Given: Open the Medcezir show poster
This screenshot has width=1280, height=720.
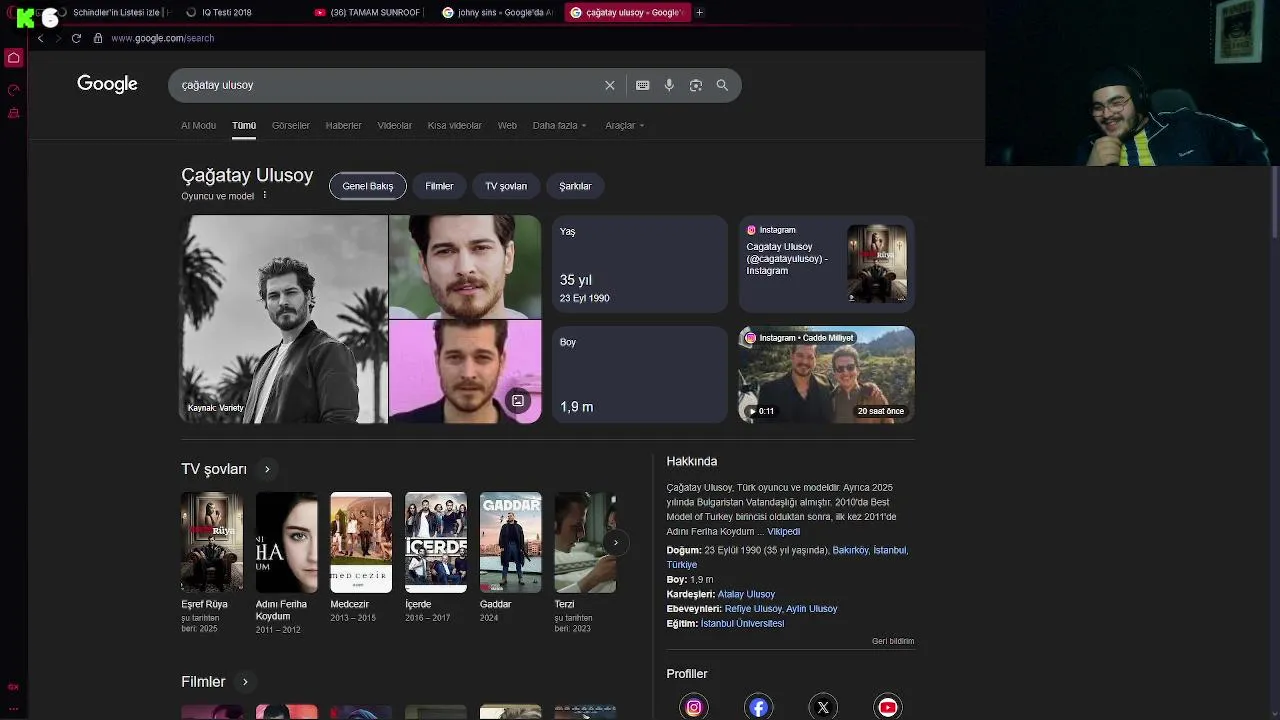Looking at the screenshot, I should point(361,542).
